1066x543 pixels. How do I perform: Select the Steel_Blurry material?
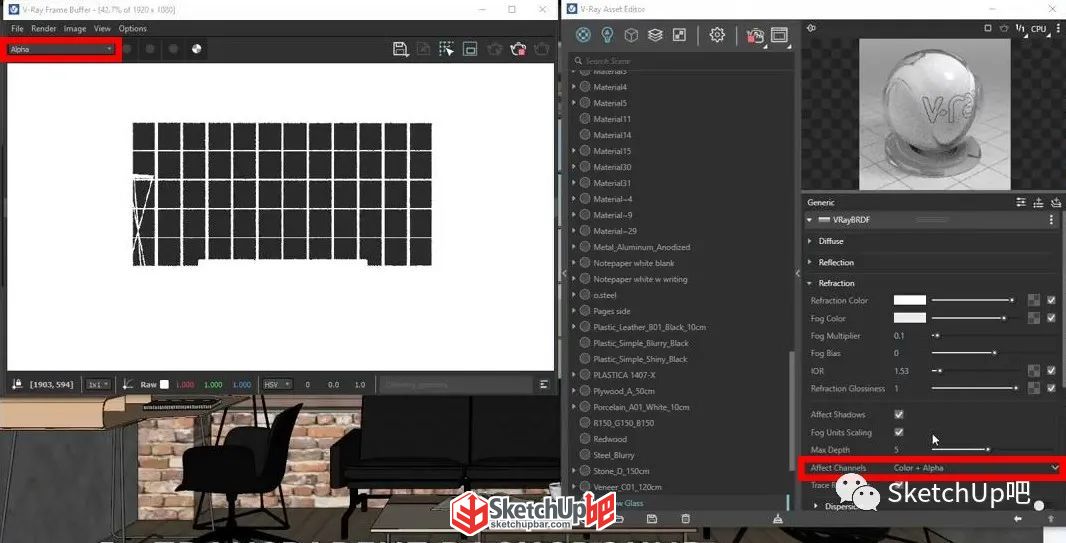point(613,455)
